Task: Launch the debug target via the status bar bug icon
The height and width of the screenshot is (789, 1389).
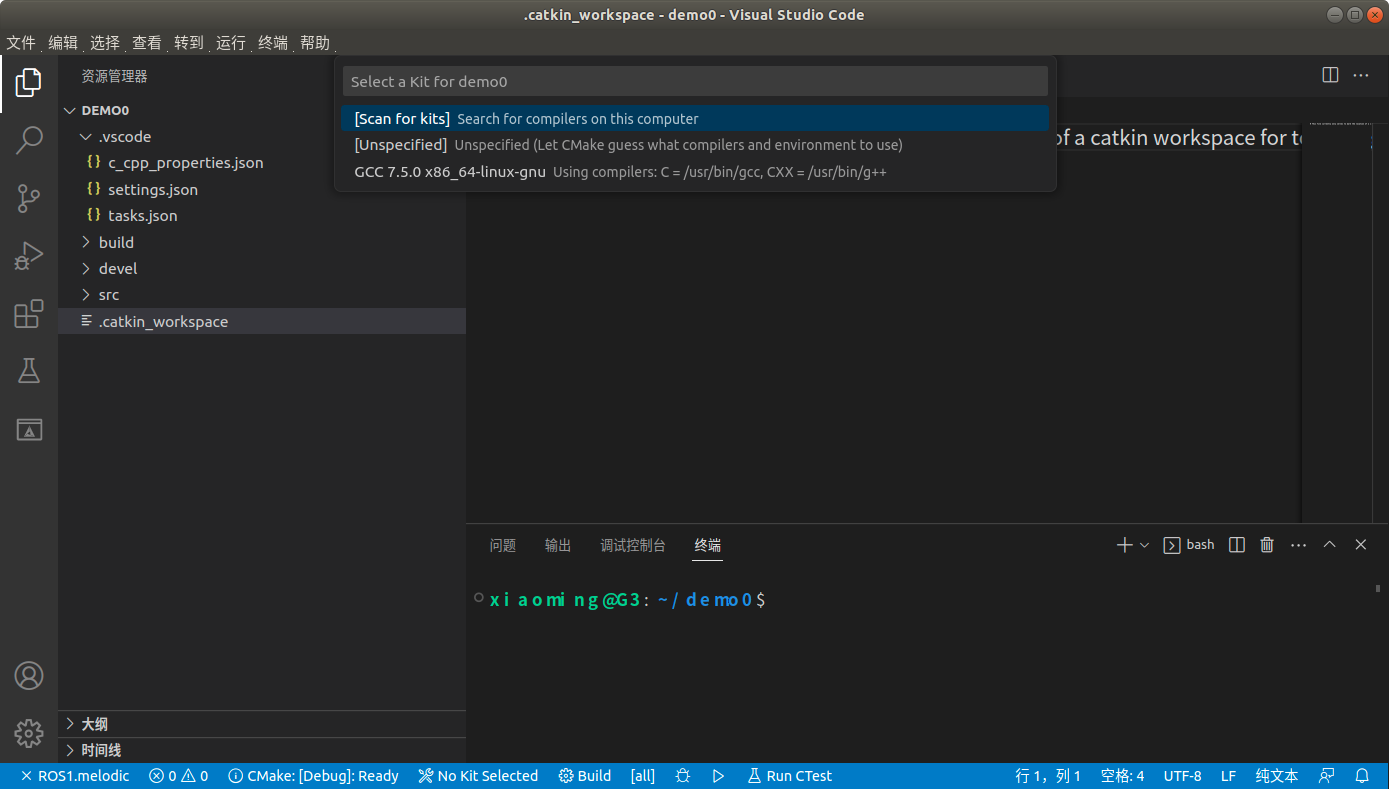Action: click(682, 775)
